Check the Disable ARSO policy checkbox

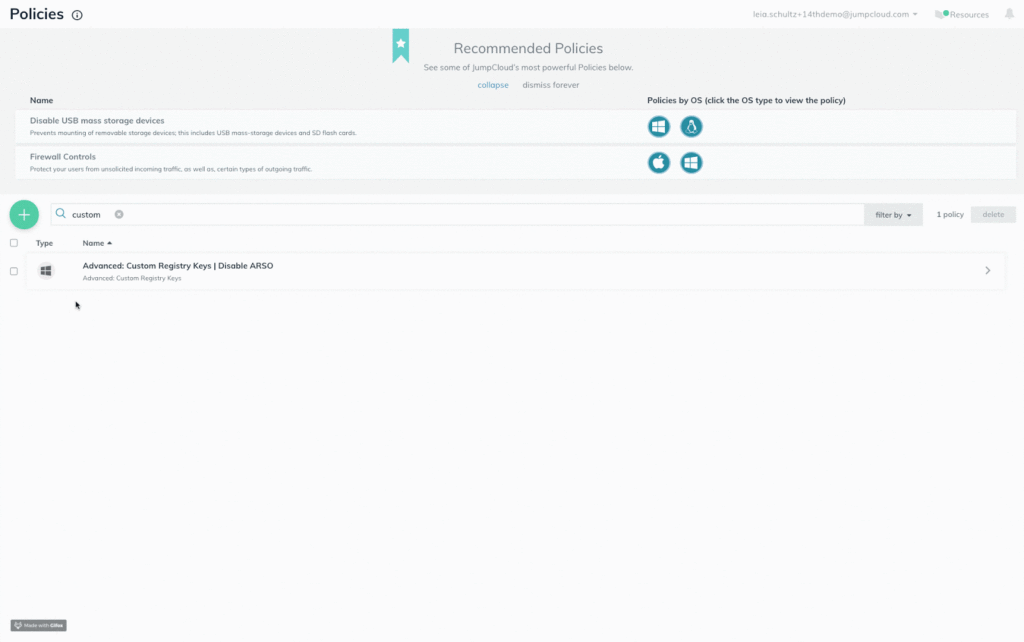[14, 271]
